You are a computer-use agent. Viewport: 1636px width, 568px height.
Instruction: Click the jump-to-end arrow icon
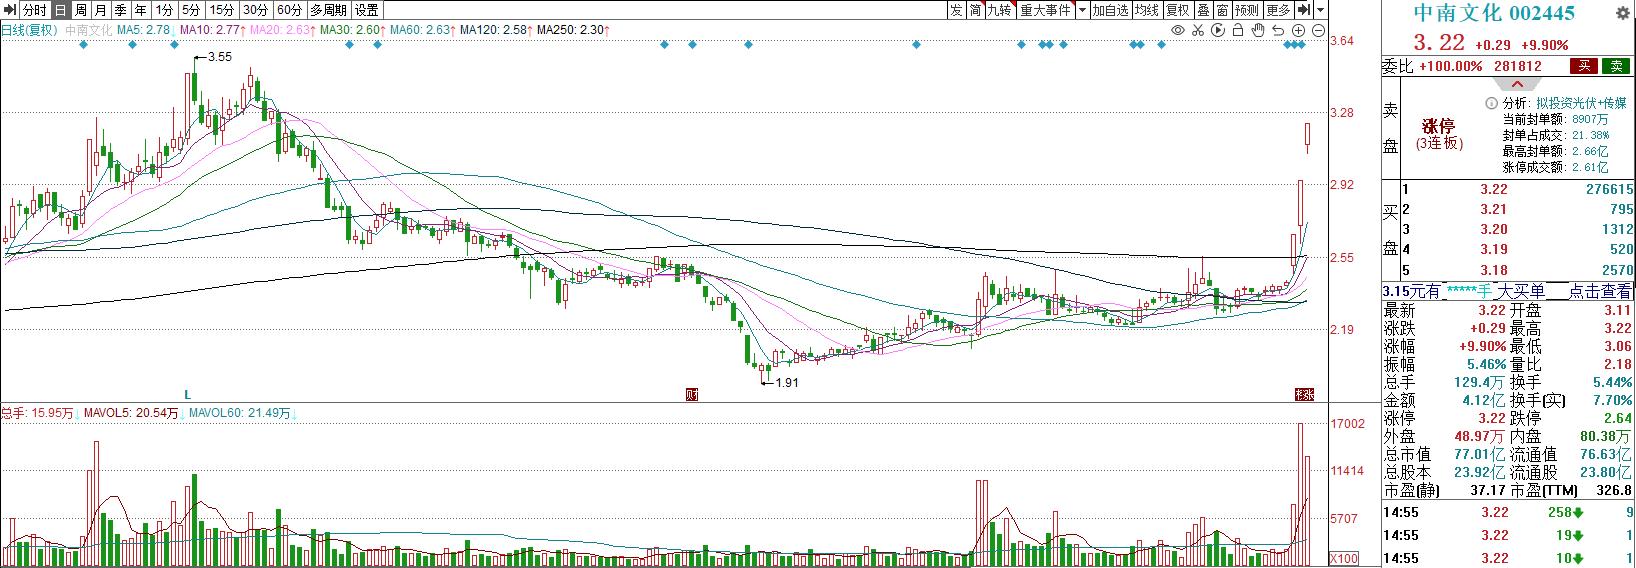point(1303,10)
